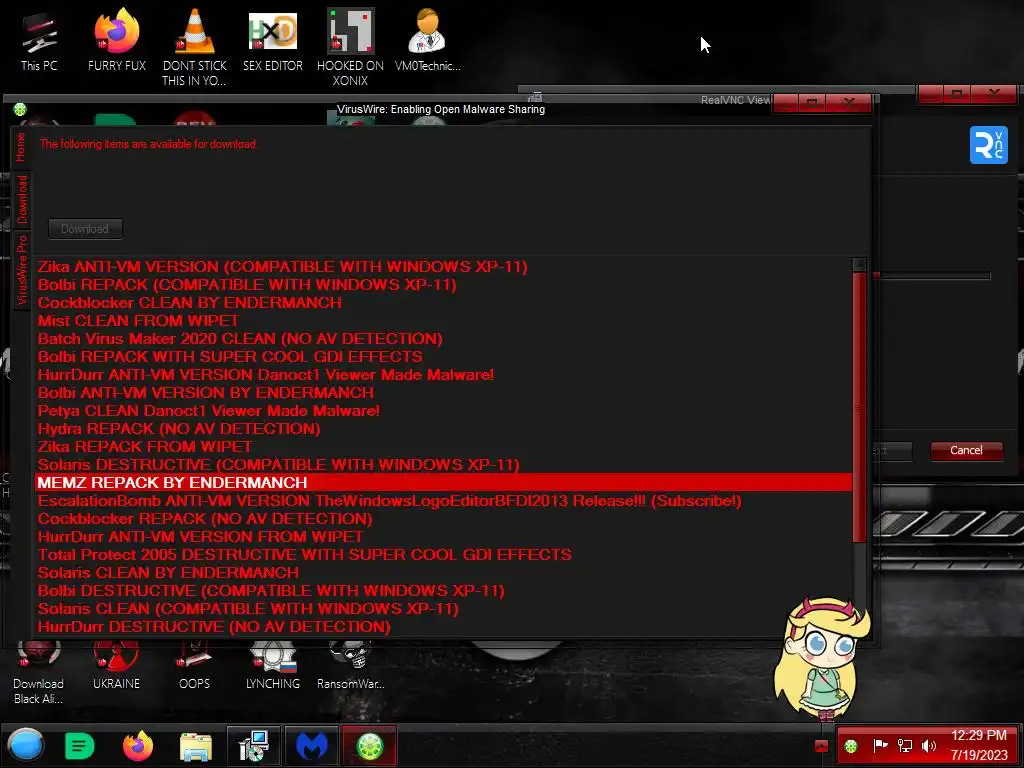Click the Star Butterfly desktop character
The image size is (1024, 768).
pos(823,658)
